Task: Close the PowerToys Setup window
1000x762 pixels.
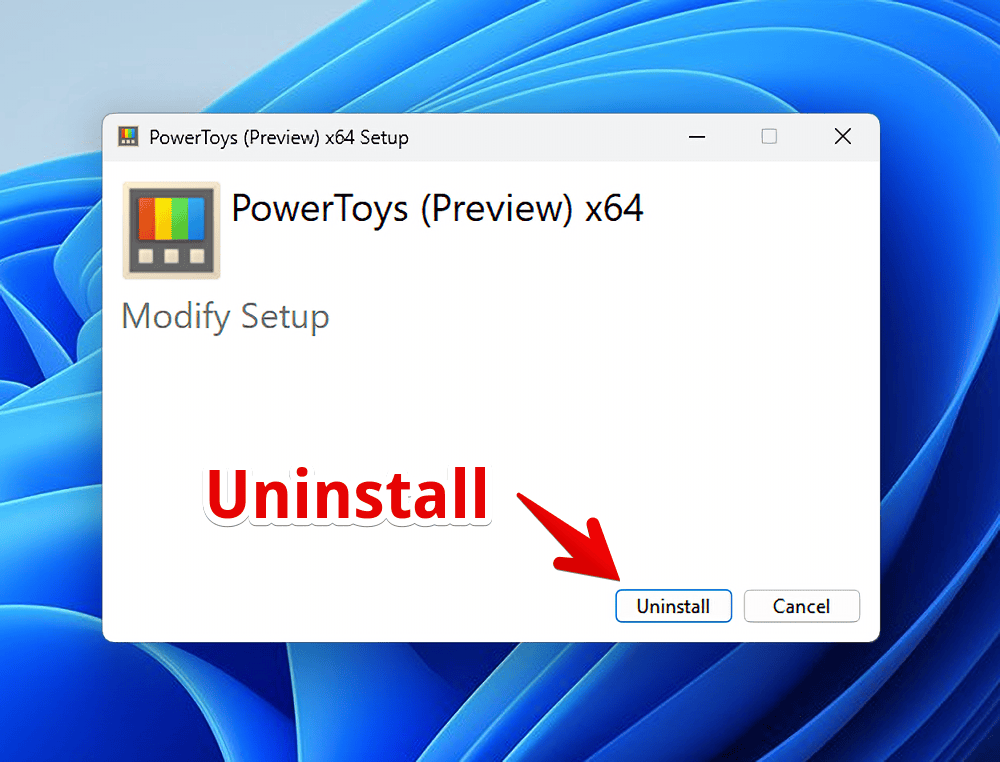Action: tap(842, 136)
